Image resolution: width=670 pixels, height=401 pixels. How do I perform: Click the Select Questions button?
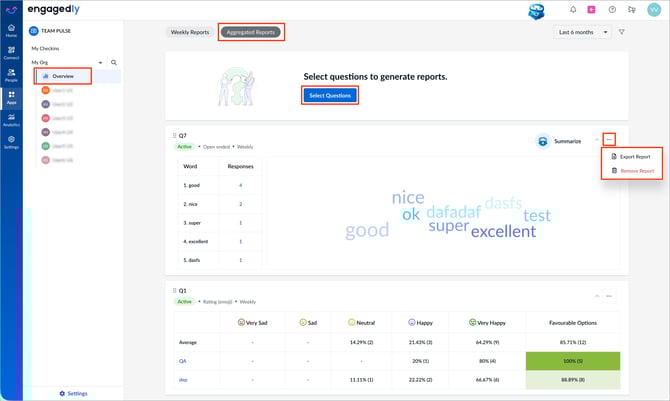click(x=330, y=95)
